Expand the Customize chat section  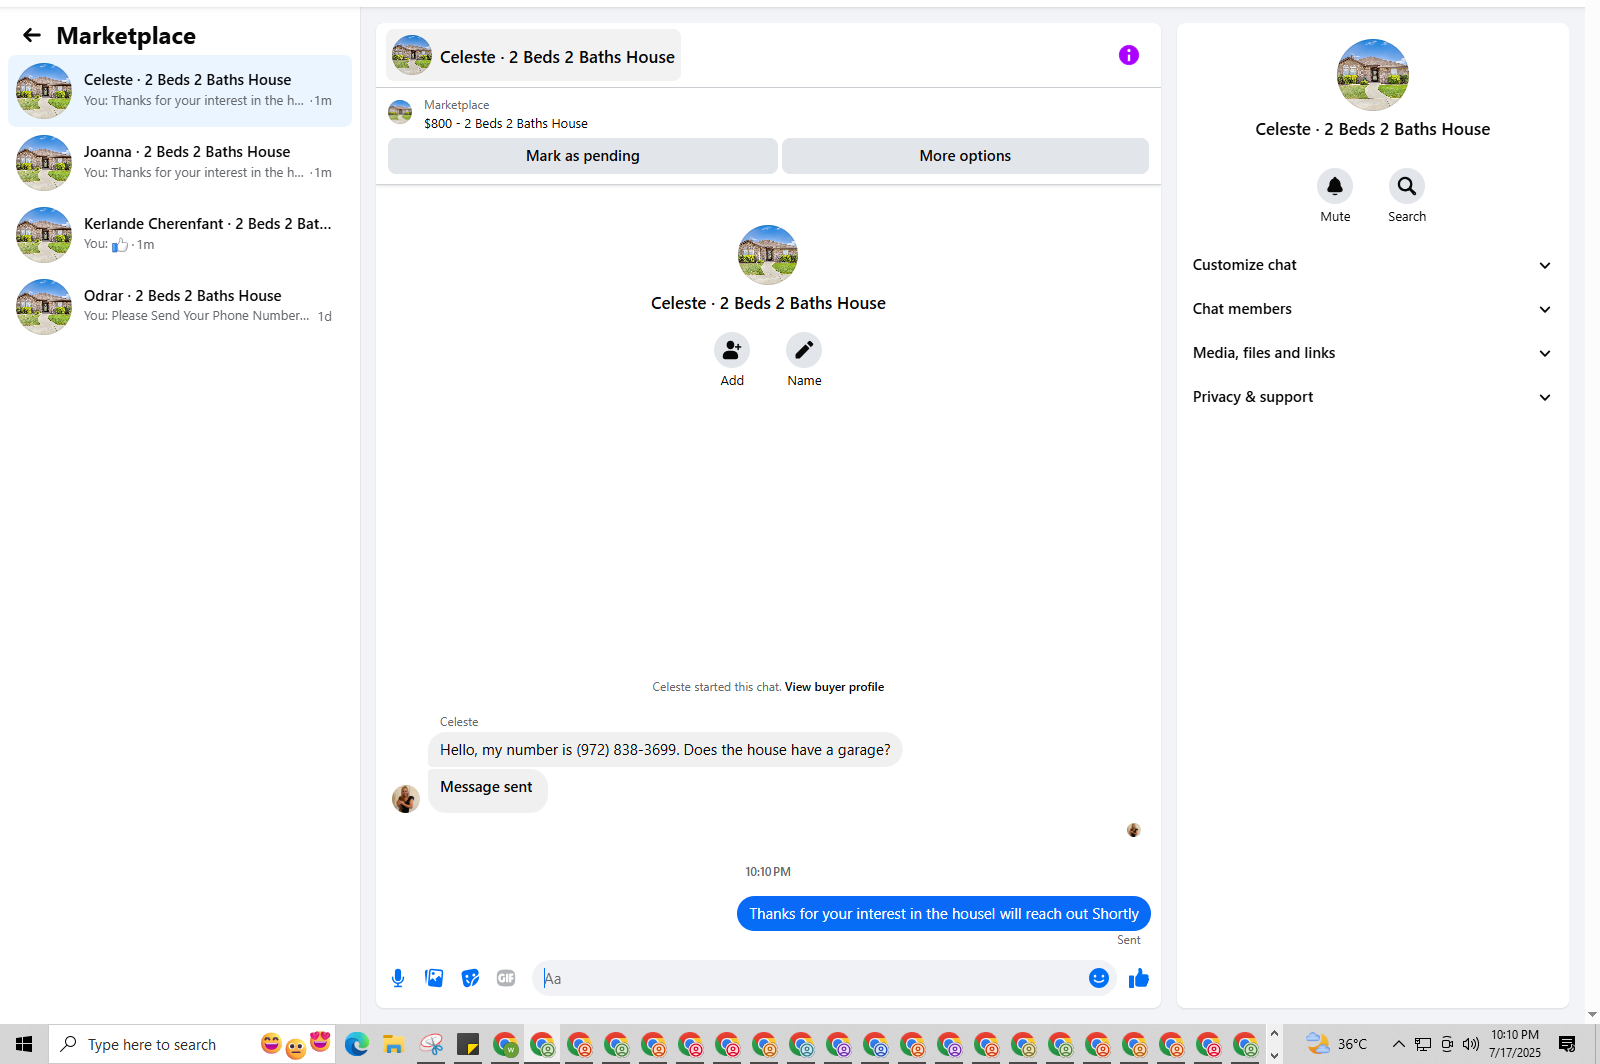pos(1373,265)
